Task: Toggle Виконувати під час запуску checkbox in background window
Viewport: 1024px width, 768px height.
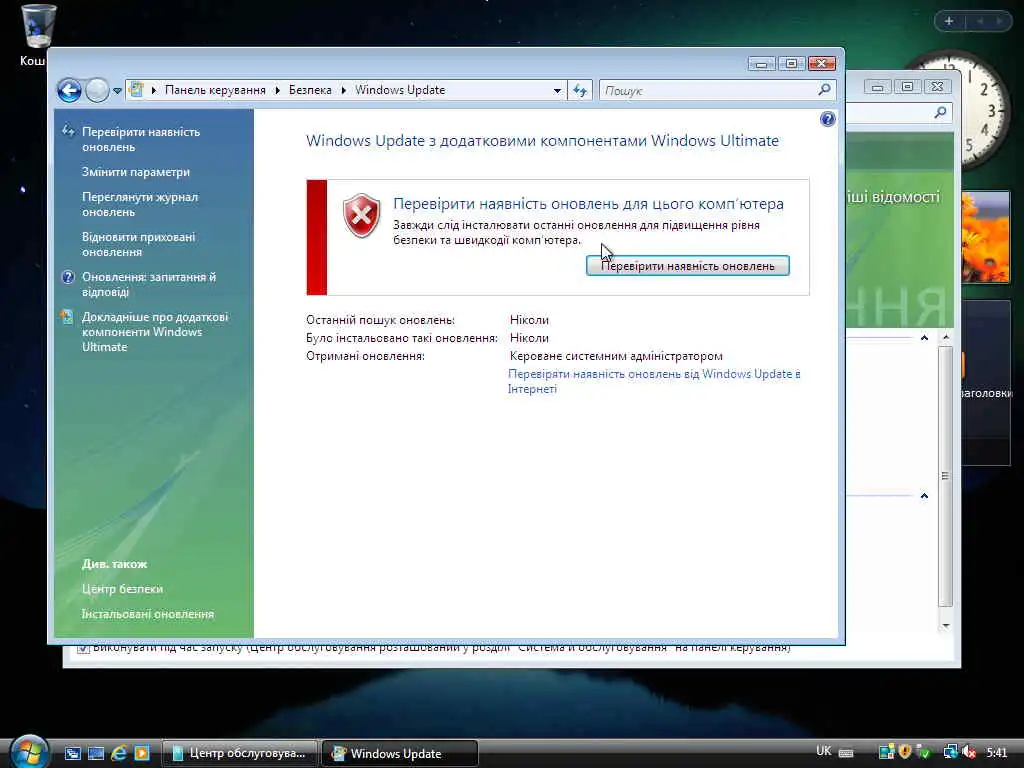Action: [82, 648]
